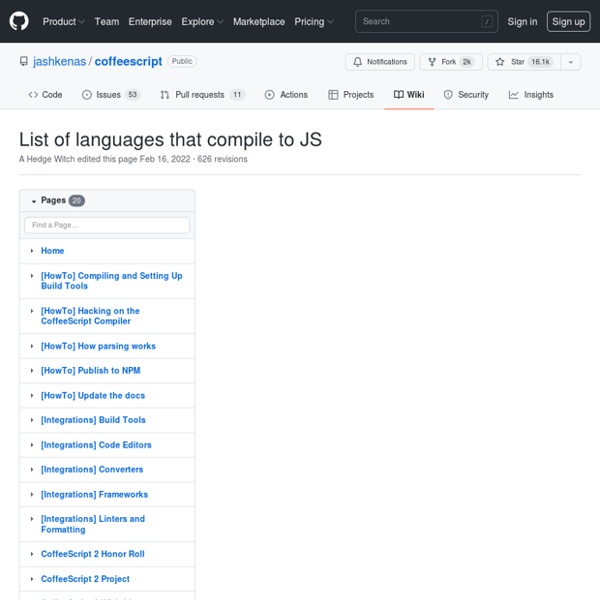Click the Wiki book icon
This screenshot has height=600, width=600.
tap(398, 95)
